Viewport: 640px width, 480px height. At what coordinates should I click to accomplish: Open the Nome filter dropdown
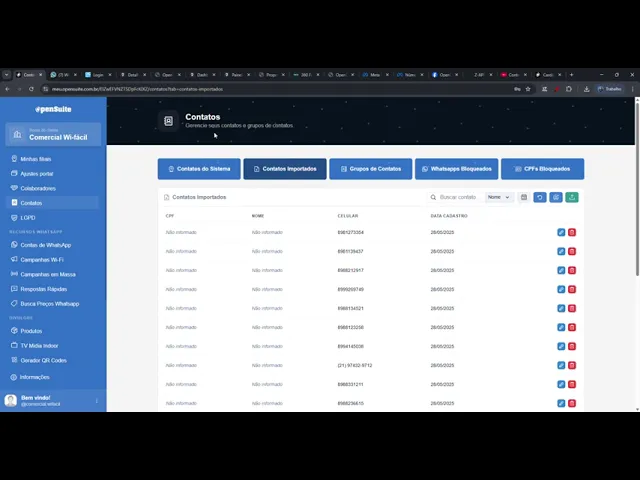click(x=498, y=197)
